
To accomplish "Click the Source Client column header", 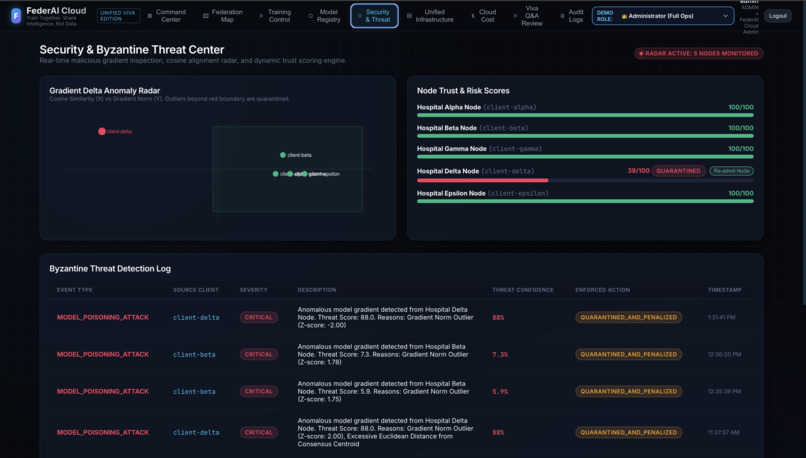I will pos(196,290).
